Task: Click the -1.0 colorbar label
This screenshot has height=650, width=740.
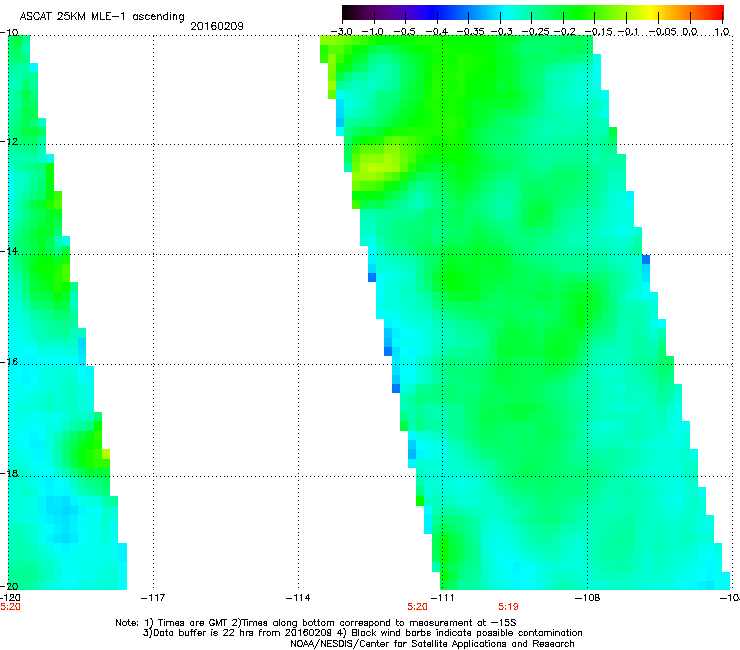Action: pyautogui.click(x=372, y=32)
